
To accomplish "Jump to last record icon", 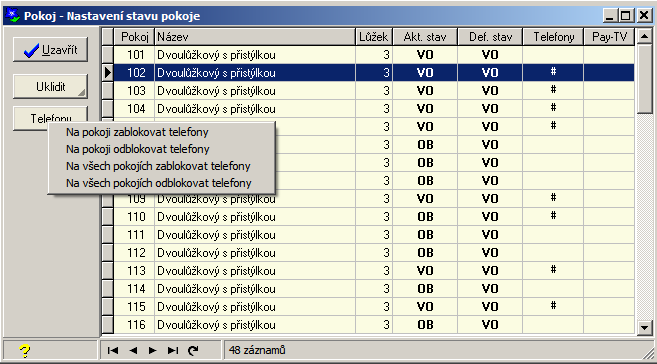I will pyautogui.click(x=173, y=350).
